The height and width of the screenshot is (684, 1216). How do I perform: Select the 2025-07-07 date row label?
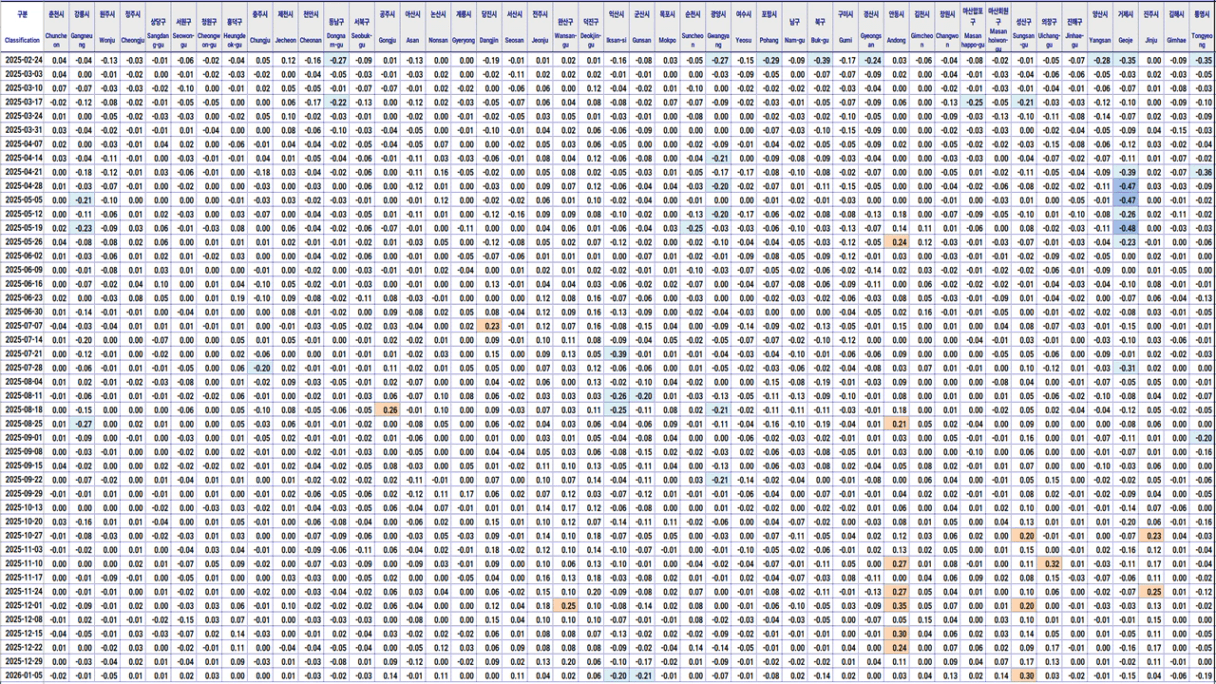tap(22, 326)
